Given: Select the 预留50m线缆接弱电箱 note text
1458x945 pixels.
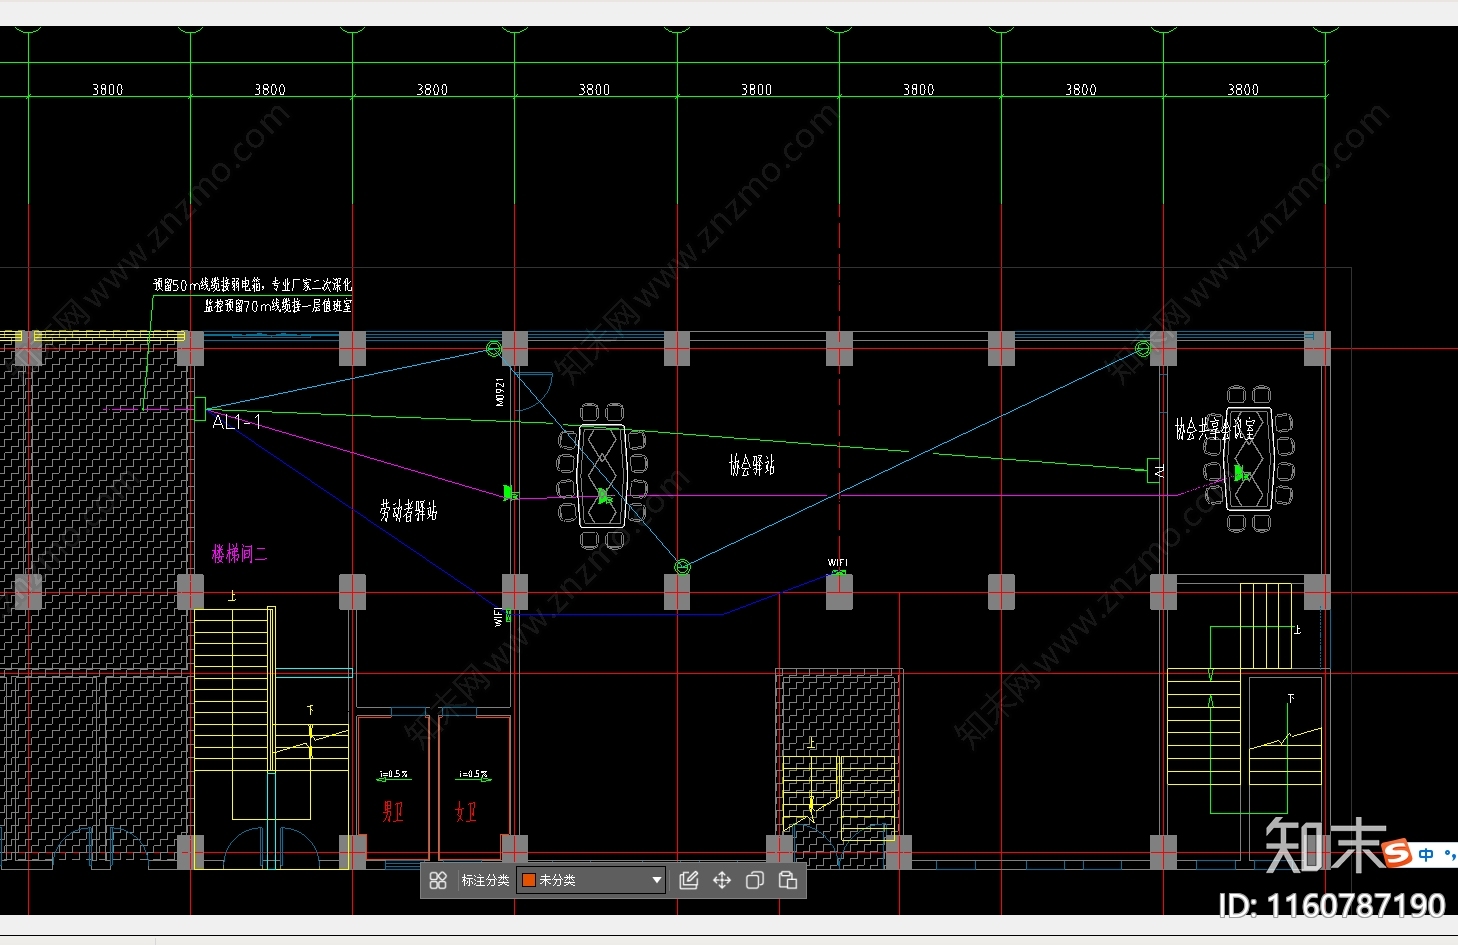Looking at the screenshot, I should point(252,285).
